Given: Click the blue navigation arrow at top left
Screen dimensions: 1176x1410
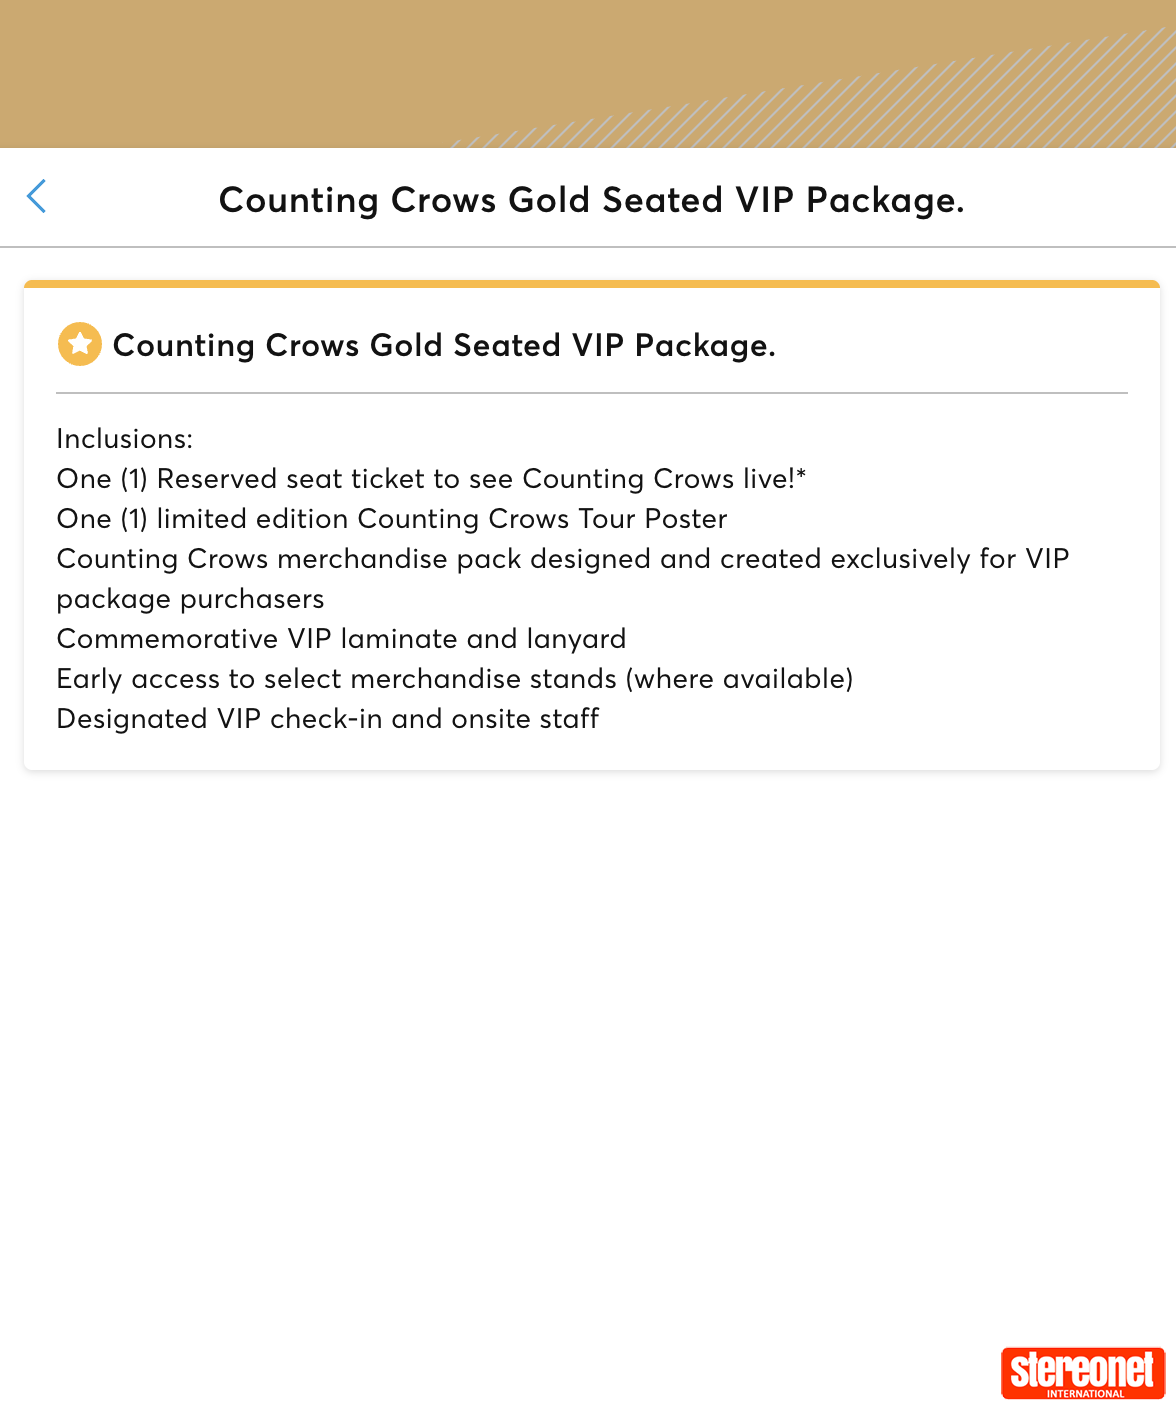Looking at the screenshot, I should coord(36,197).
